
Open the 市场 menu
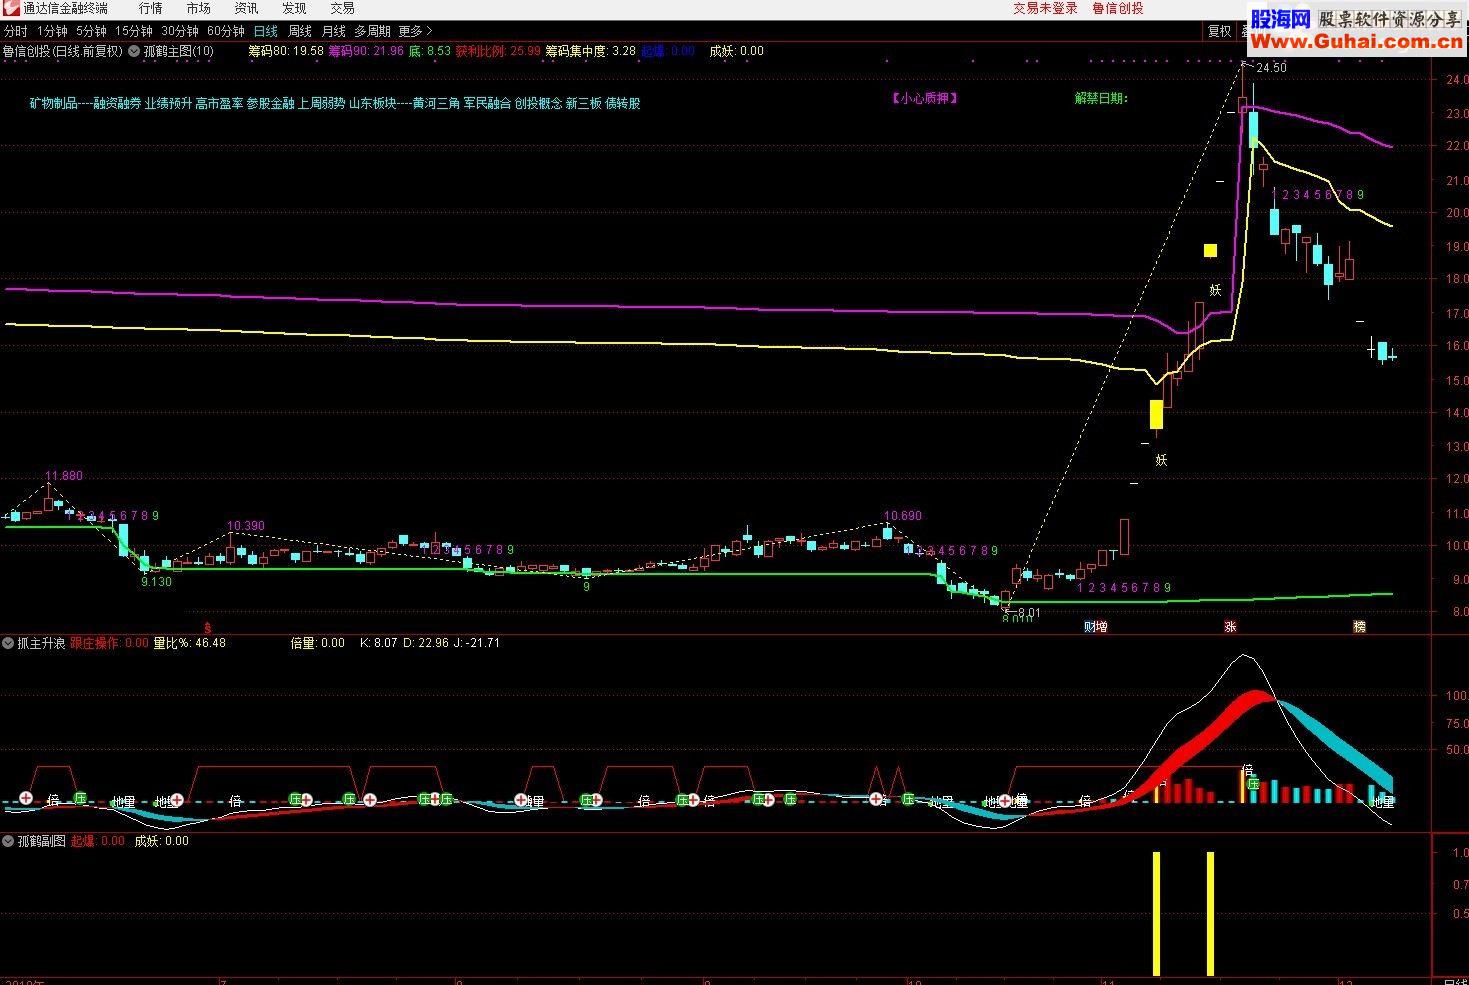199,8
